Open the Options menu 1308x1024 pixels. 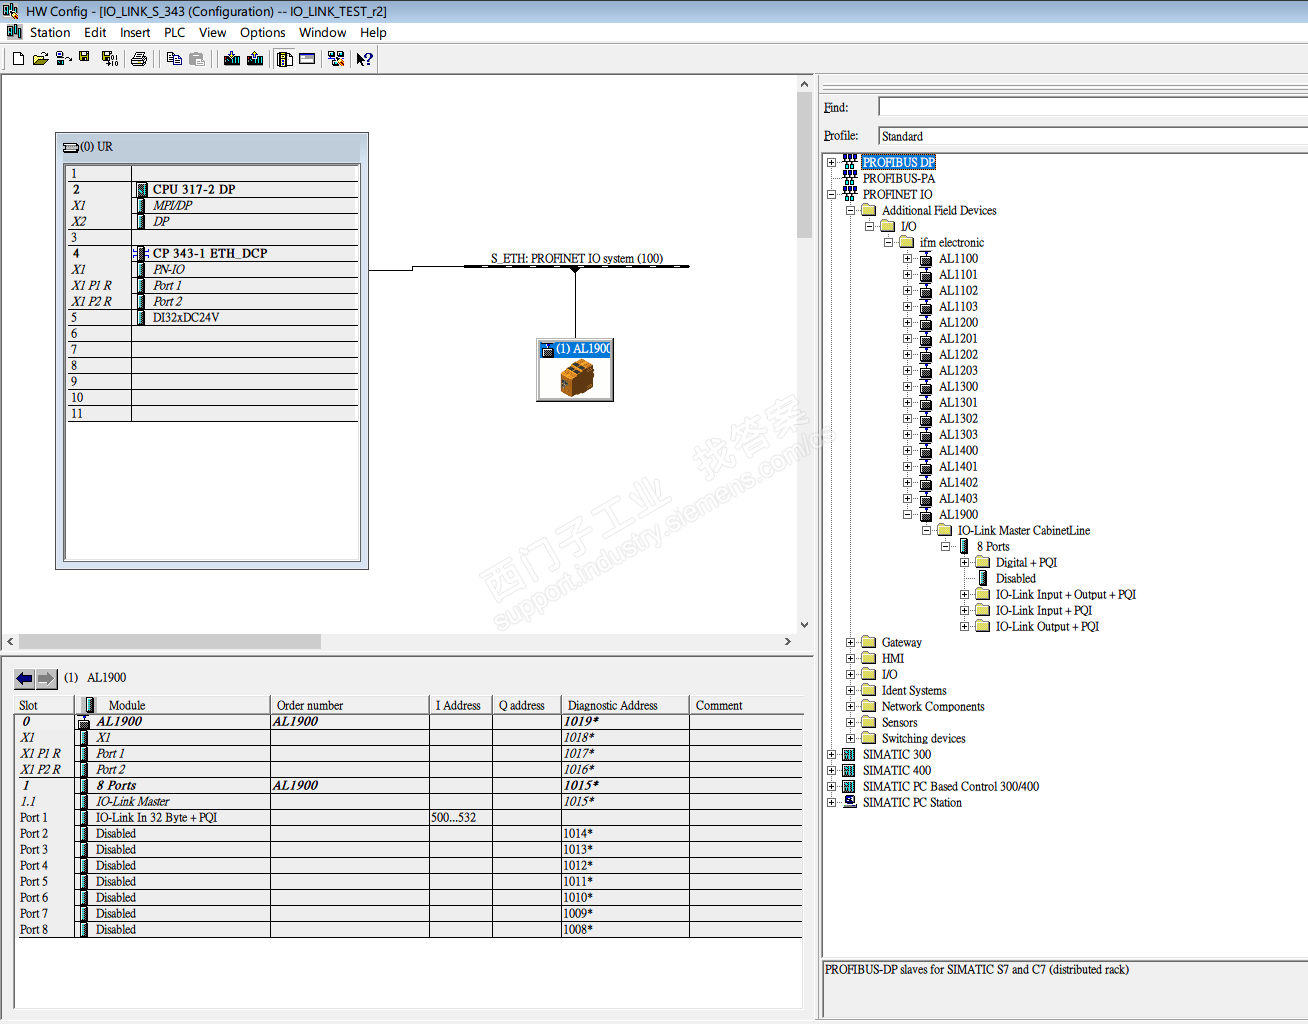pos(262,32)
